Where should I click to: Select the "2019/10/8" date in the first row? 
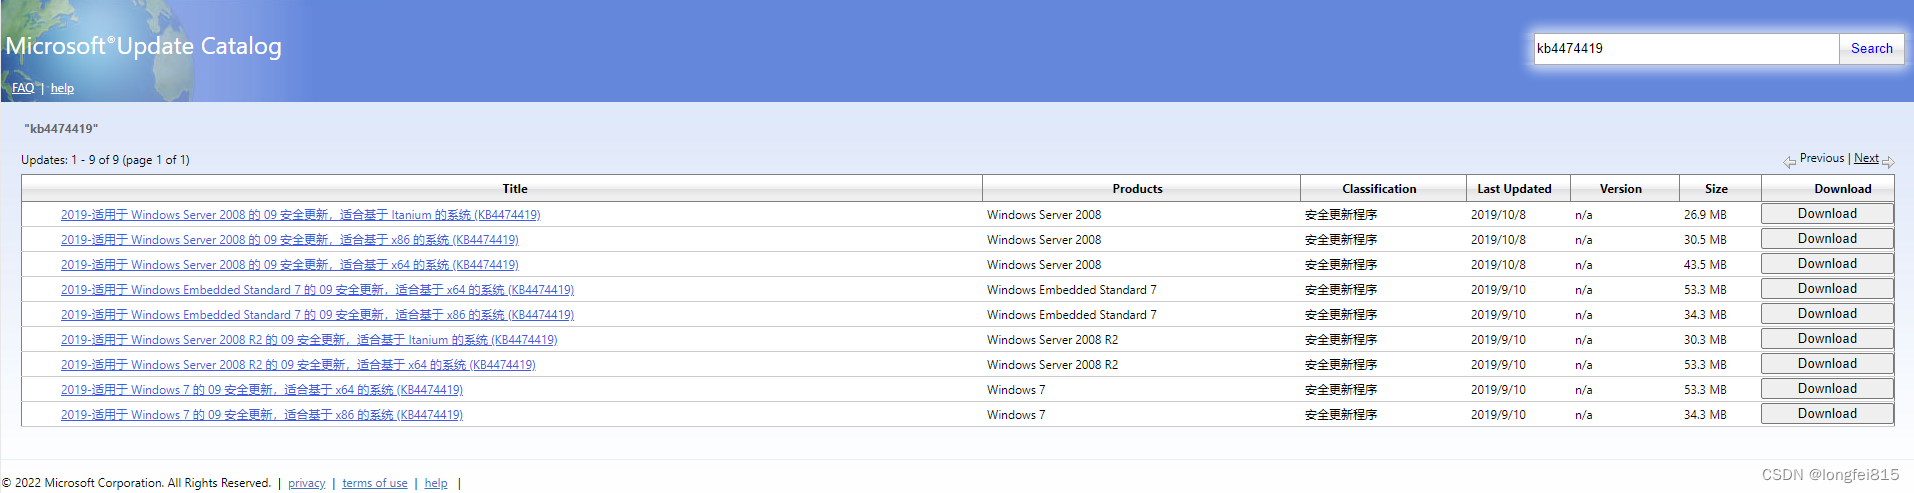tap(1498, 215)
